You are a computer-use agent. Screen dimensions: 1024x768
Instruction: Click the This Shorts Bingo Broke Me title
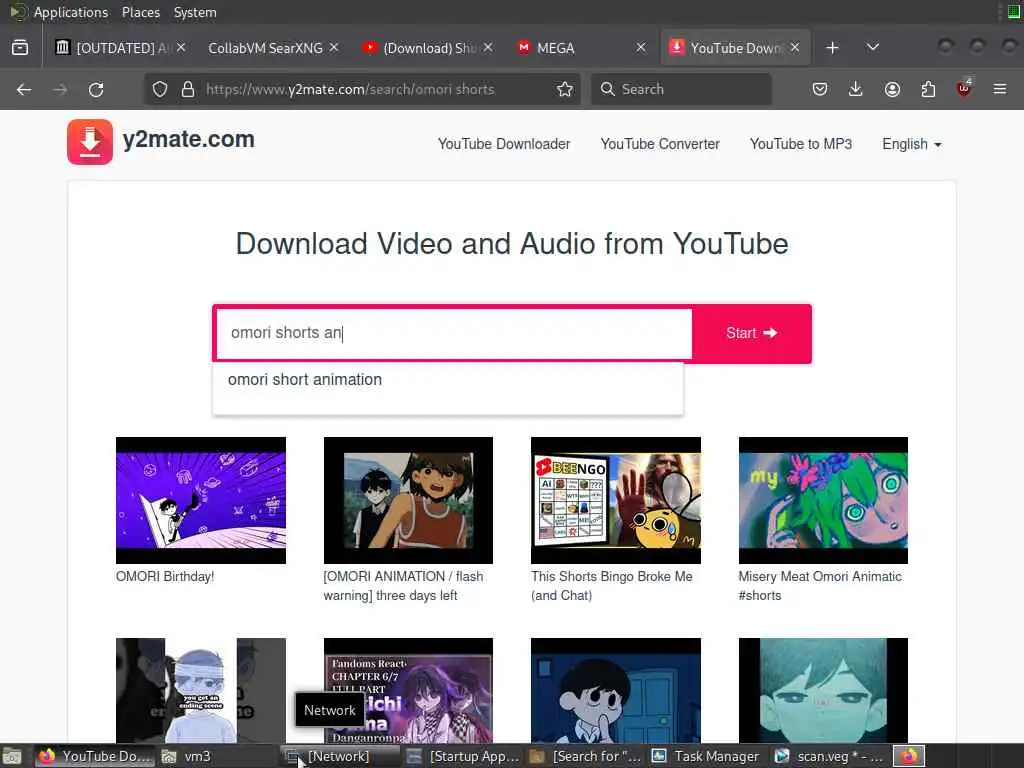coord(611,586)
